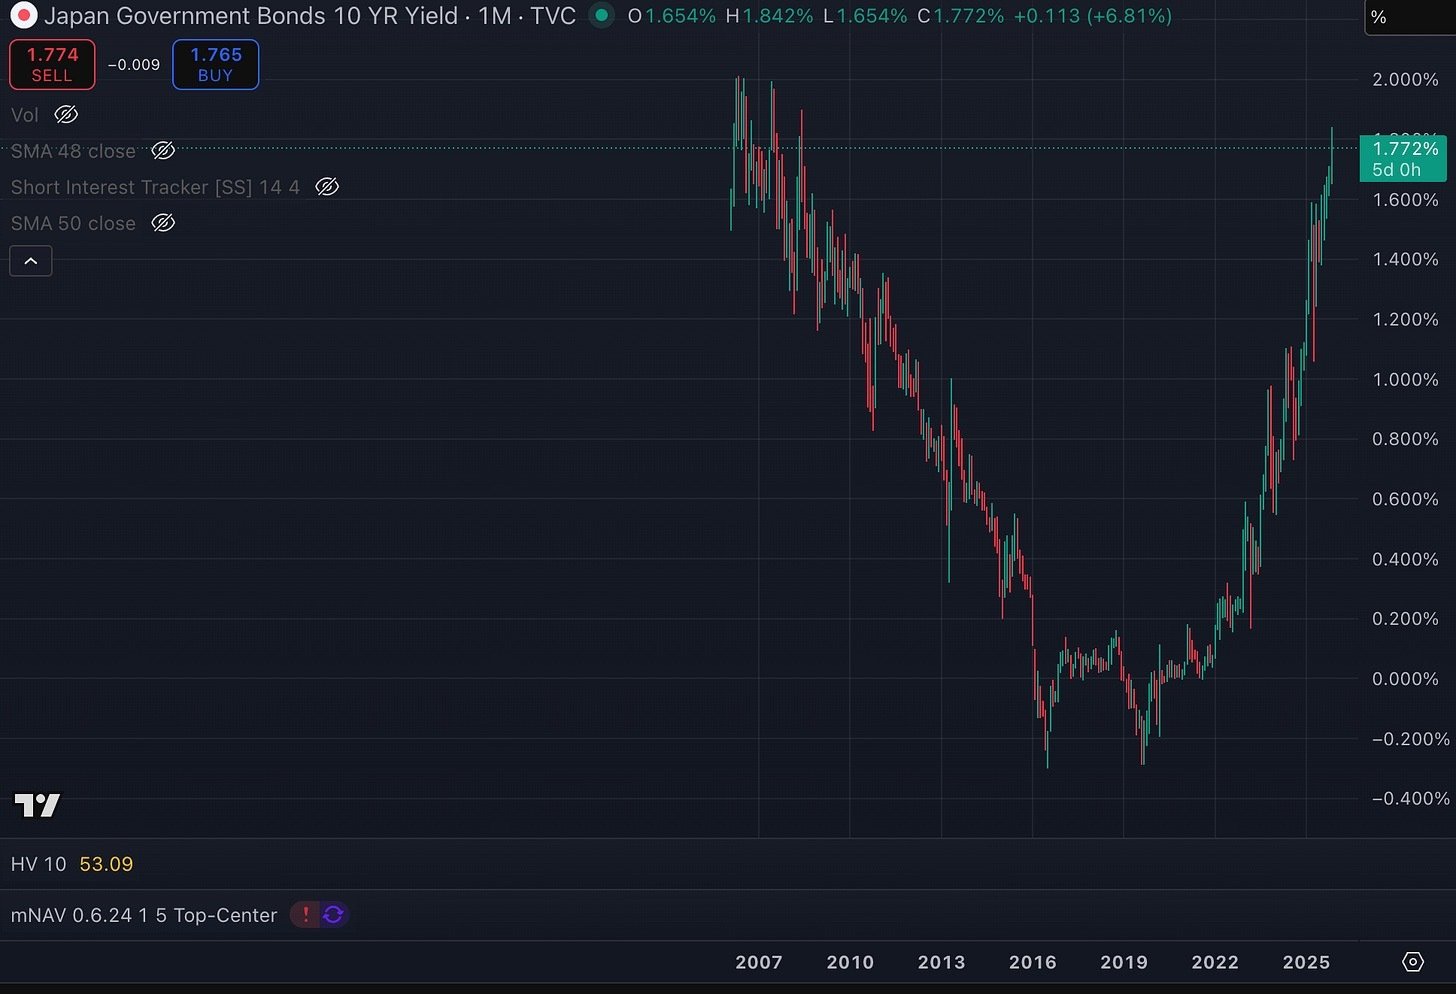Click the green data status dot next to TVC

[601, 16]
